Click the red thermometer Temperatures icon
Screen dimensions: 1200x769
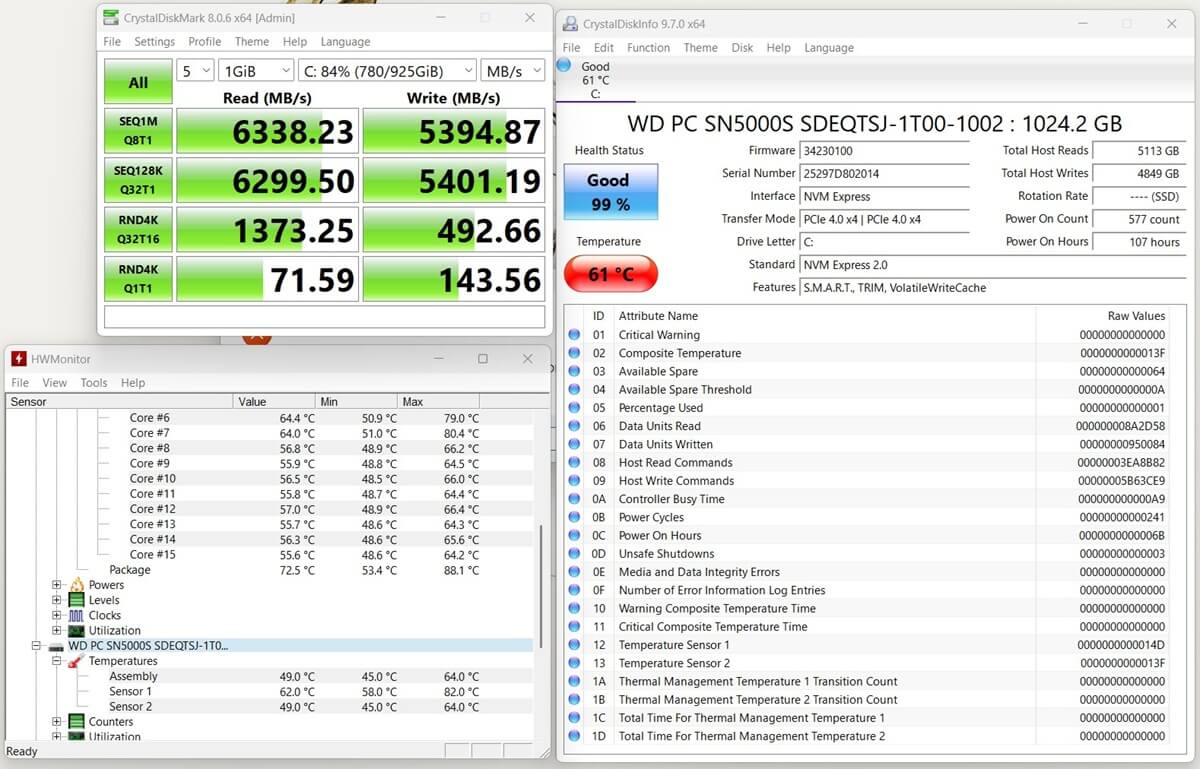coord(77,661)
